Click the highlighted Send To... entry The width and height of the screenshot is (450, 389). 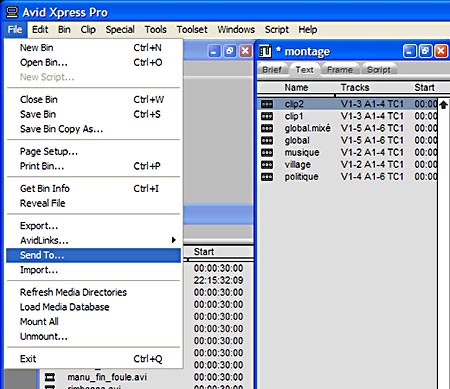93,255
